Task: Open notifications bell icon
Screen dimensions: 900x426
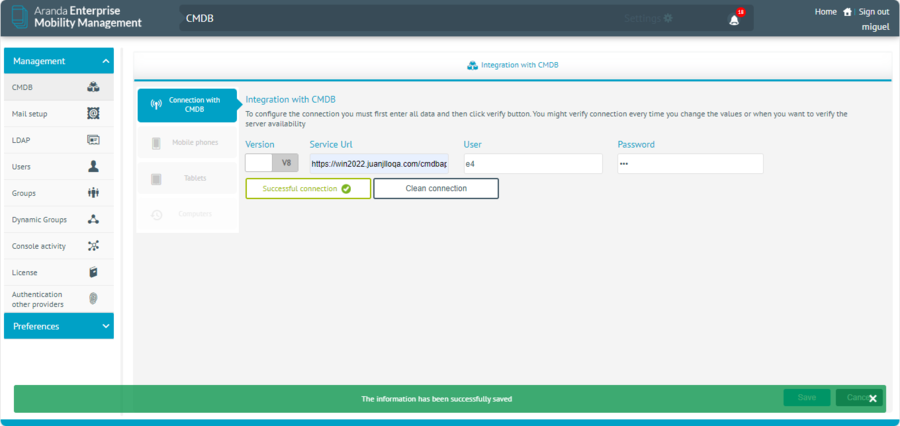Action: 734,20
